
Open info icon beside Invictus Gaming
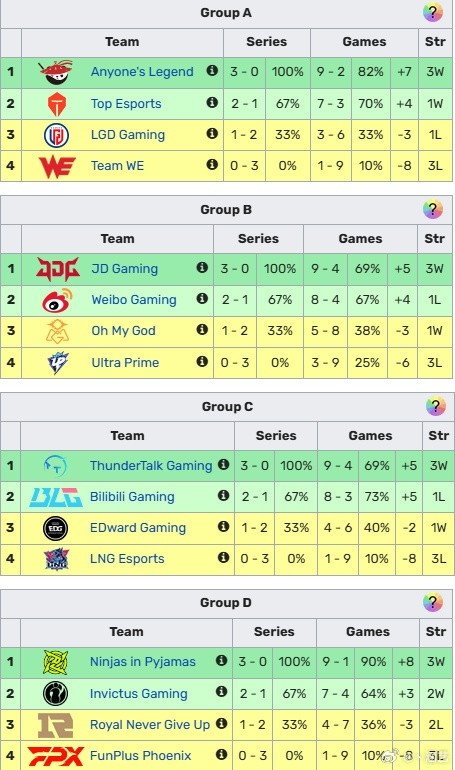[x=221, y=692]
